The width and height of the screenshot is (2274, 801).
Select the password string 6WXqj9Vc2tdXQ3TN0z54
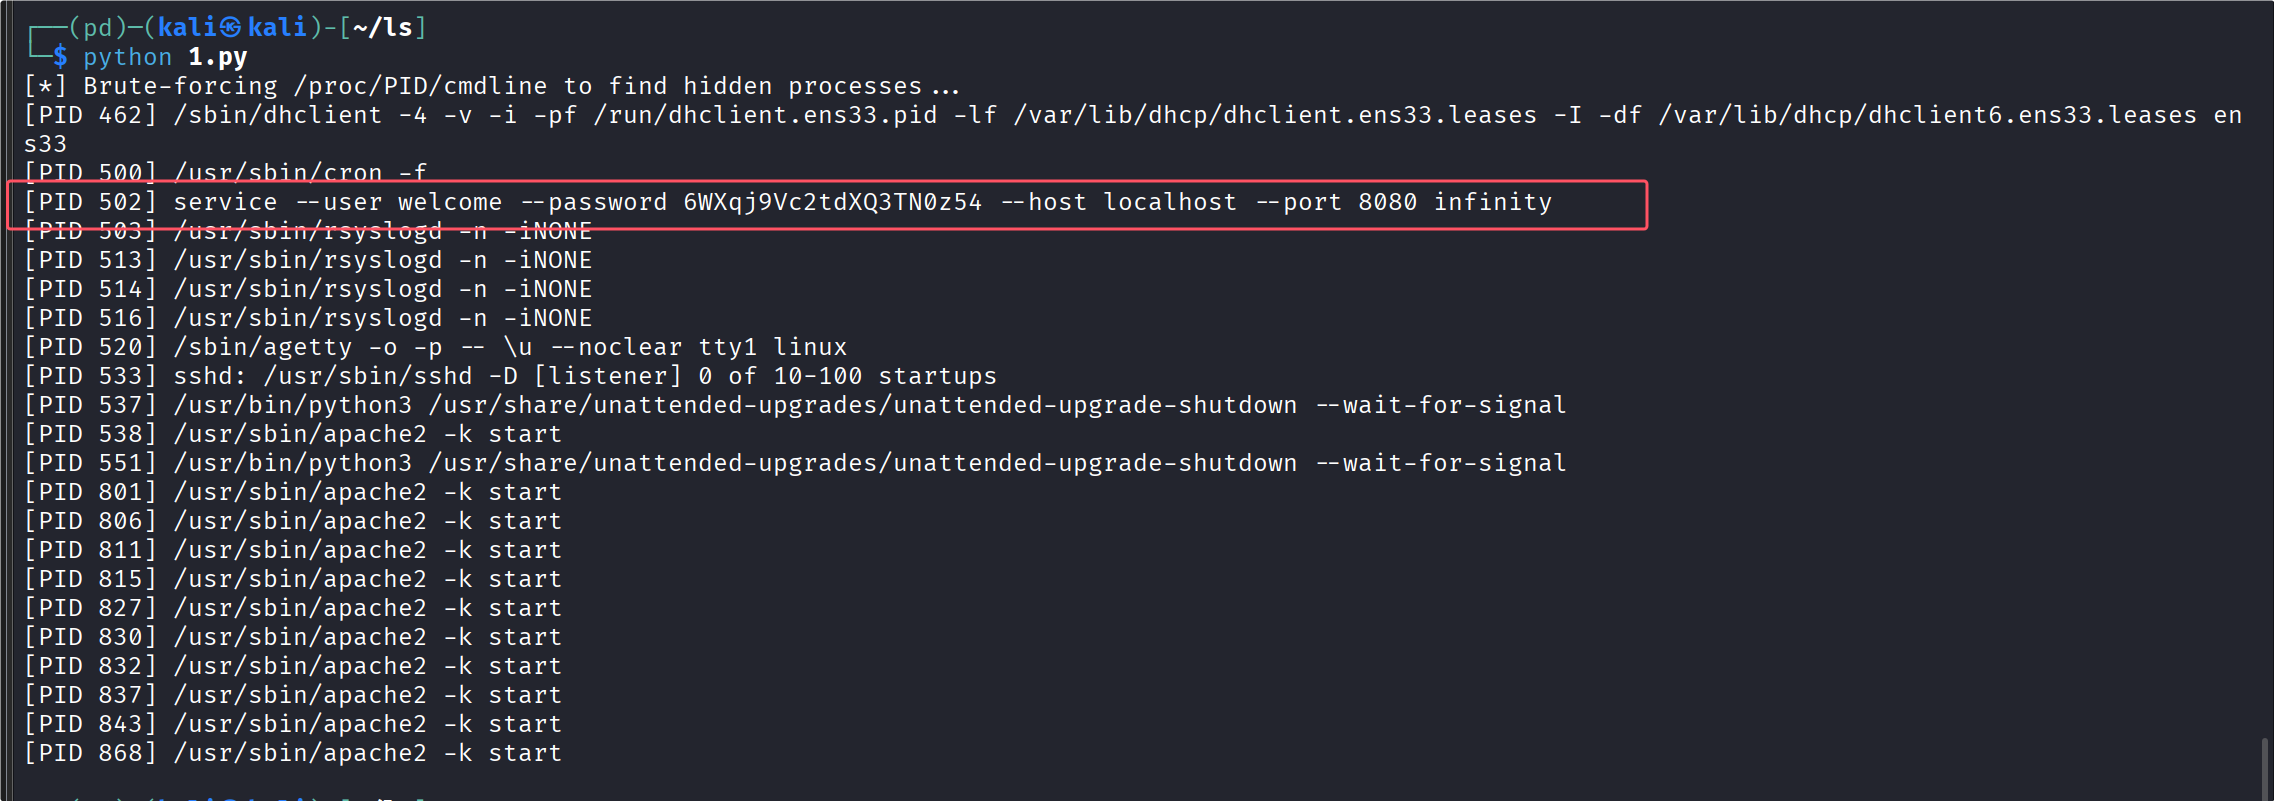tap(832, 202)
